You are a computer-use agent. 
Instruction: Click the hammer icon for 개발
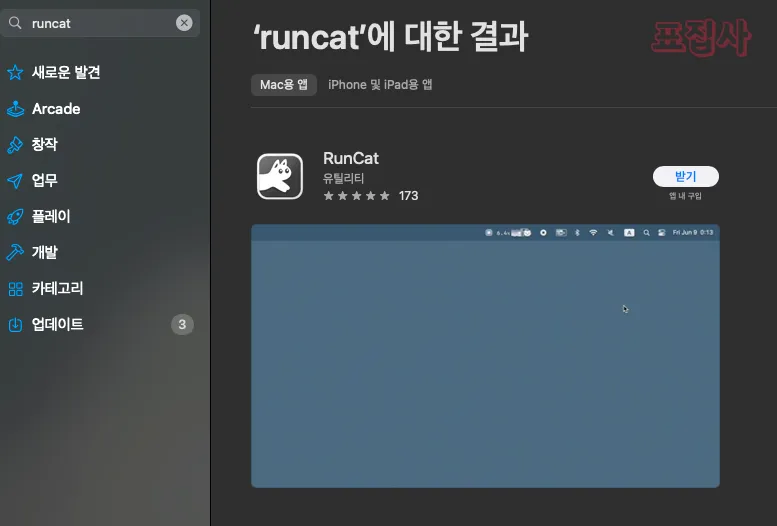coord(15,252)
